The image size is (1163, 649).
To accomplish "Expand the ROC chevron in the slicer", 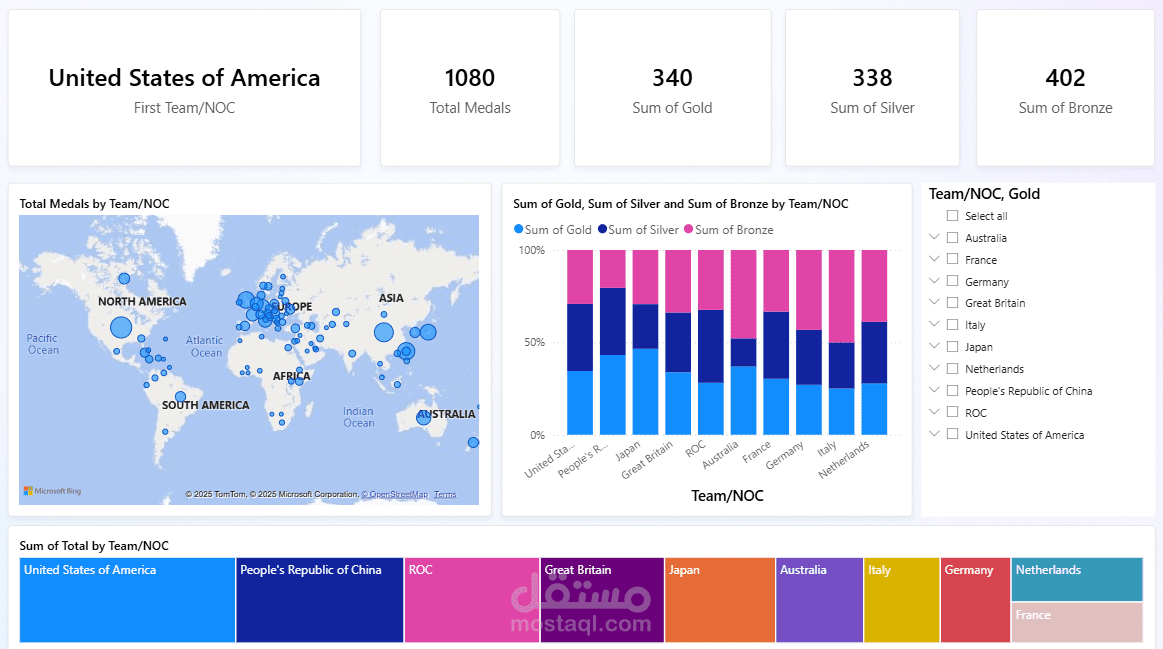I will (934, 412).
